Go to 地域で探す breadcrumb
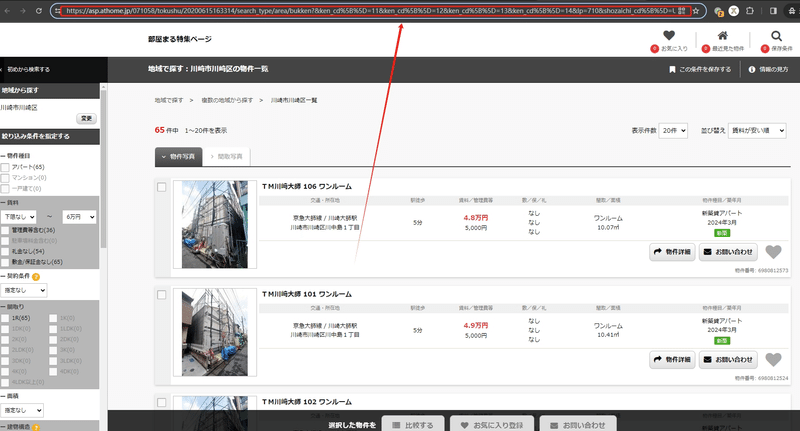 click(169, 100)
